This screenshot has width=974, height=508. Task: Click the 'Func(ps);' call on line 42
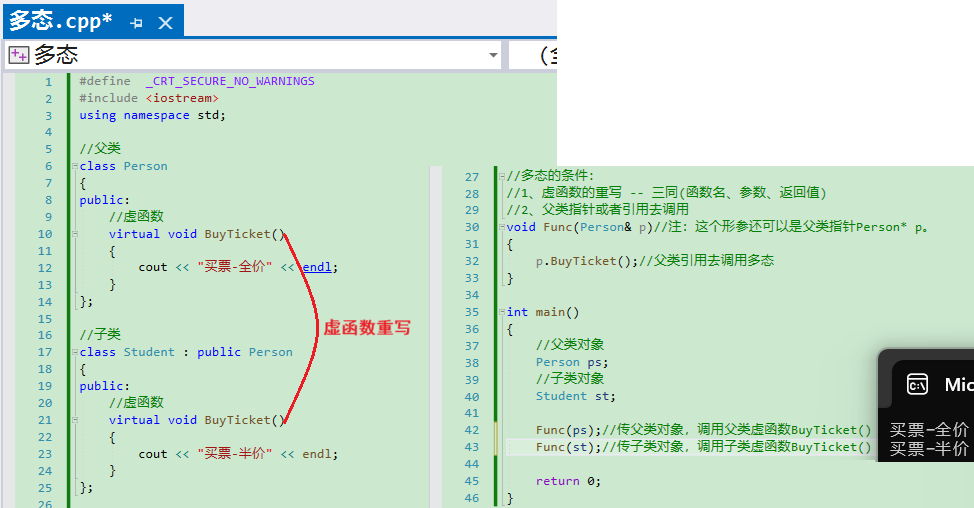click(x=568, y=430)
